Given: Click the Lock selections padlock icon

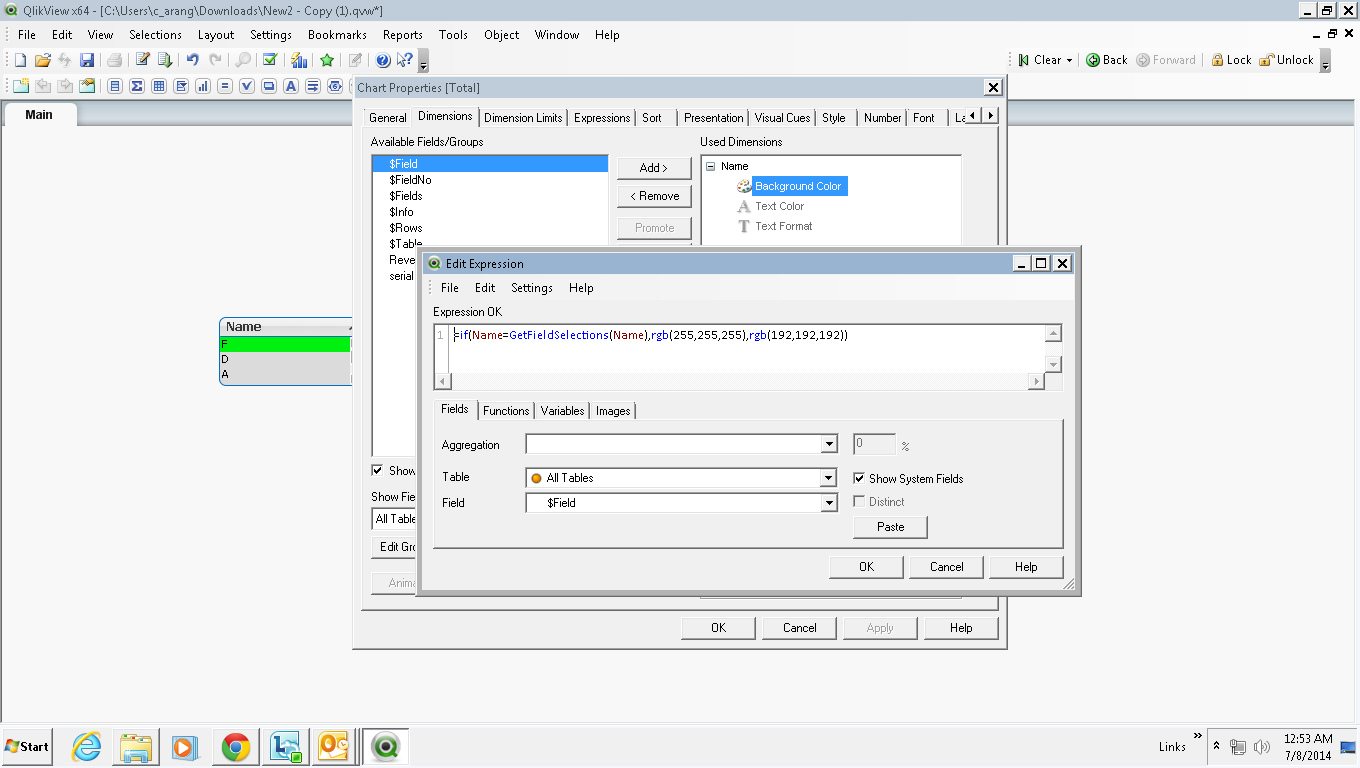Looking at the screenshot, I should (x=1217, y=60).
